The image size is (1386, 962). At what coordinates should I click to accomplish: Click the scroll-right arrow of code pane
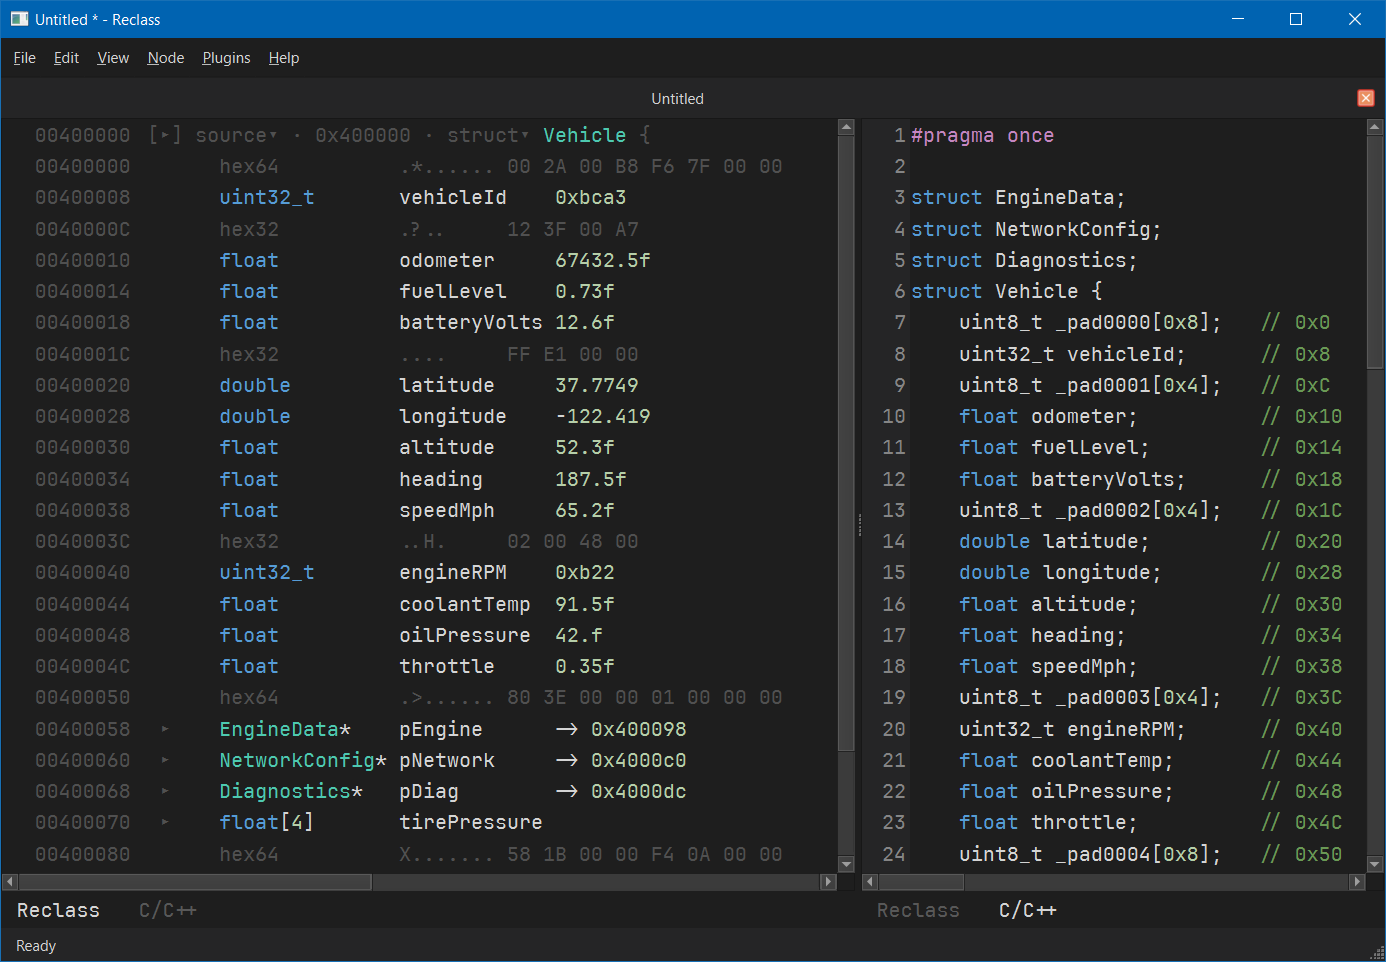(1357, 882)
